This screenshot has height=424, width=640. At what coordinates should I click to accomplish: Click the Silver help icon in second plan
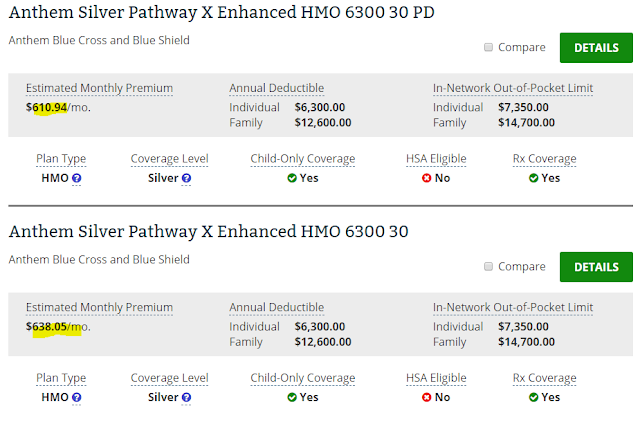tap(186, 397)
